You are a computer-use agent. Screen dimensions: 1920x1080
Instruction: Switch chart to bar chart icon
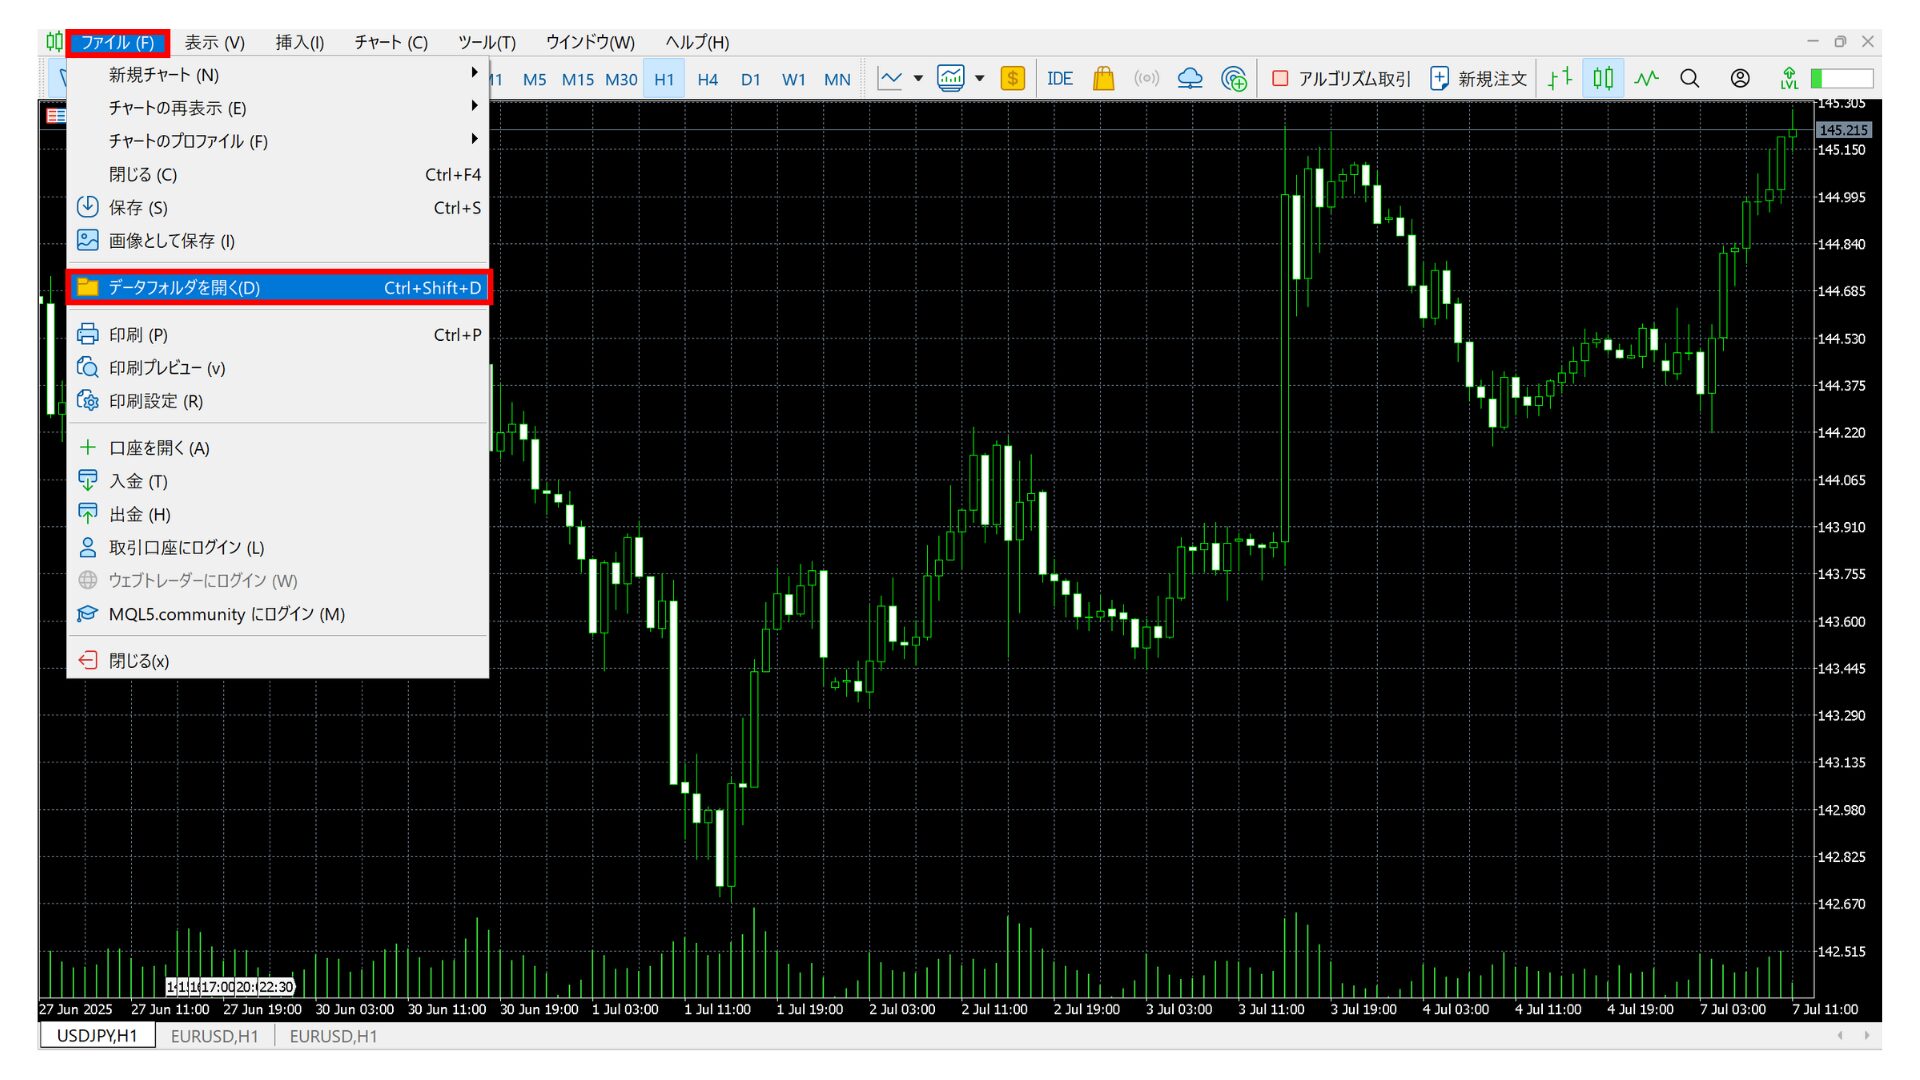(1559, 78)
